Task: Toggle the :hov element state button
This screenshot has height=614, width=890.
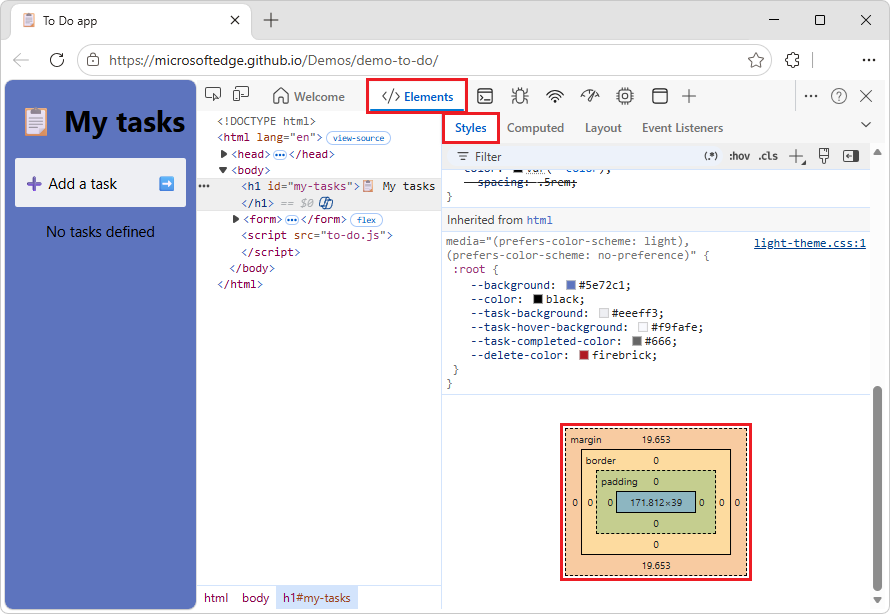Action: pos(740,156)
